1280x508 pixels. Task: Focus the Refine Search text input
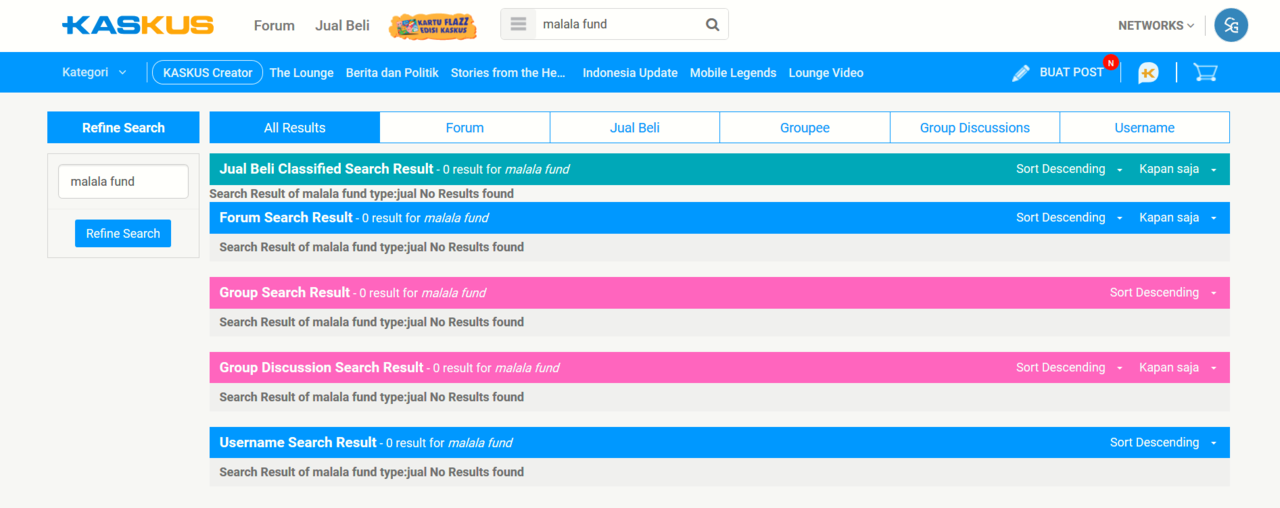[123, 181]
